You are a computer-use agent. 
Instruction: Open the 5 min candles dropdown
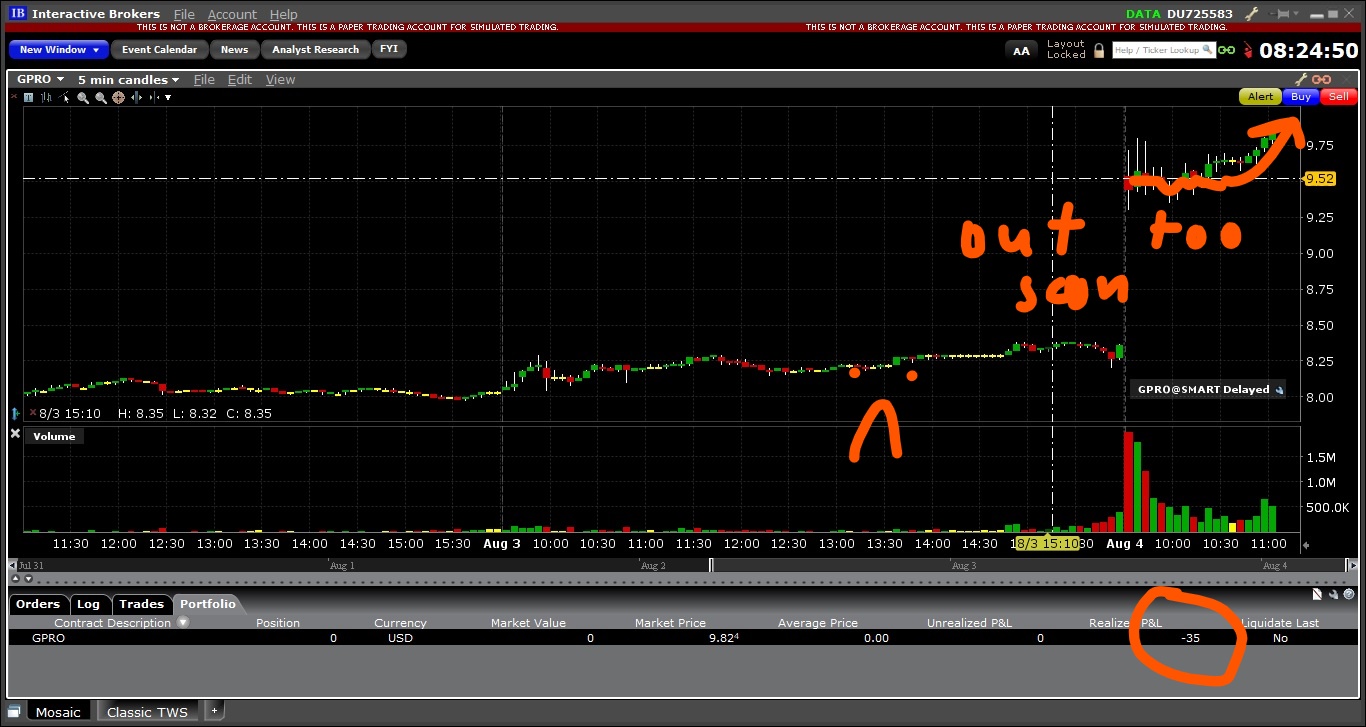click(x=128, y=79)
